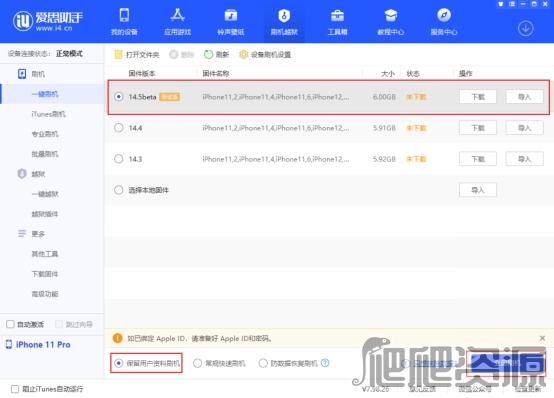The width and height of the screenshot is (554, 398).
Task: Select 下载固件 in the sidebar
Action: [45, 274]
